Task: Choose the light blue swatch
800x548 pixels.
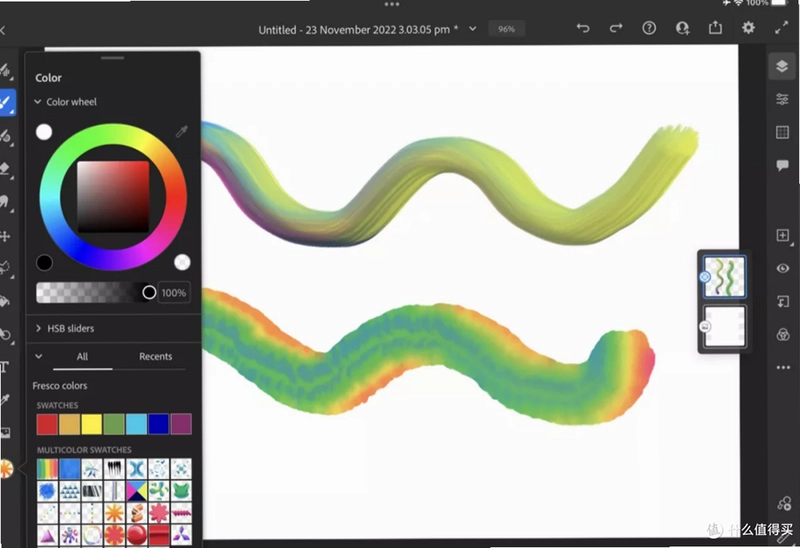Action: [x=136, y=425]
